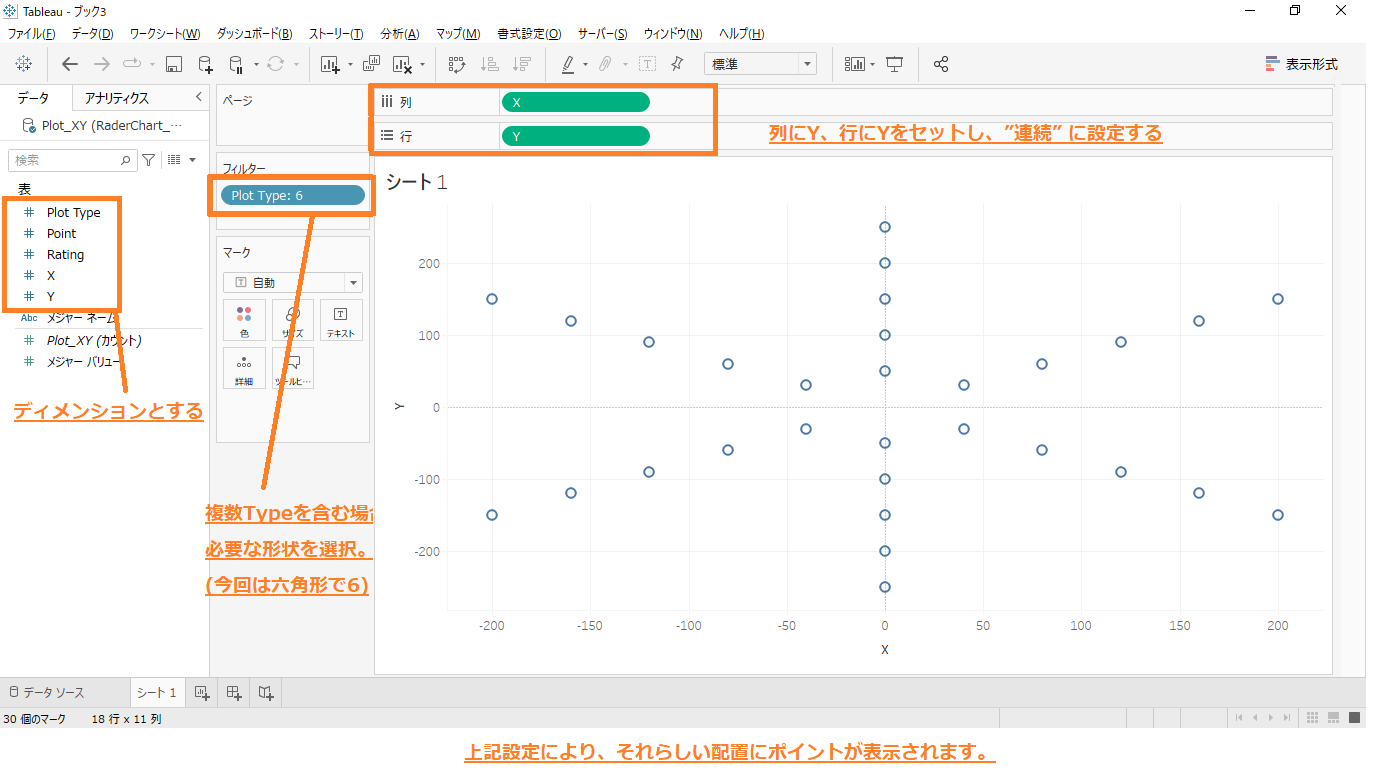Click the share workbook icon
Image resolution: width=1380 pixels, height=782 pixels.
(x=940, y=64)
